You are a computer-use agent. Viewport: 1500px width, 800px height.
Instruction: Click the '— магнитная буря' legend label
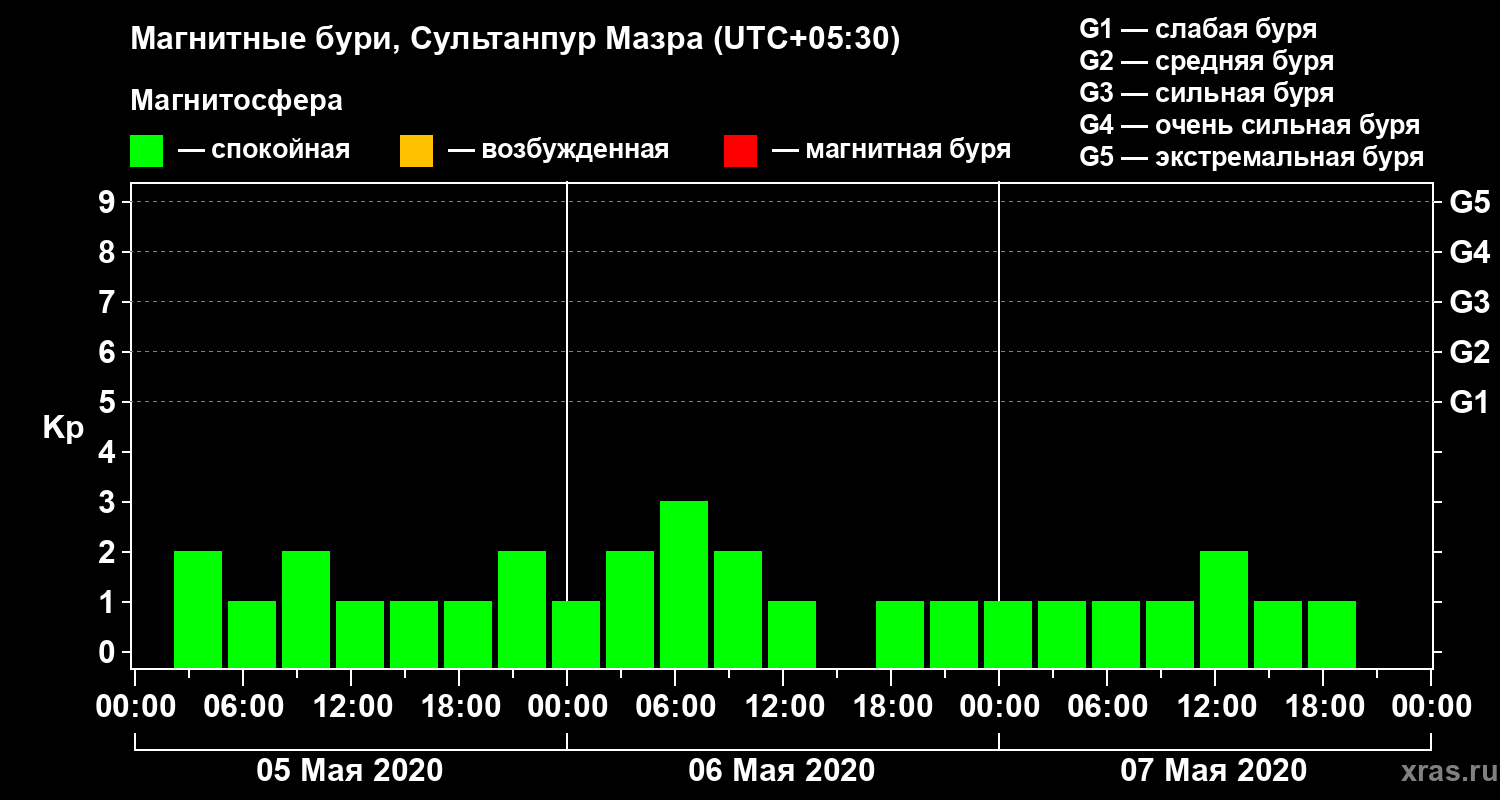point(891,150)
